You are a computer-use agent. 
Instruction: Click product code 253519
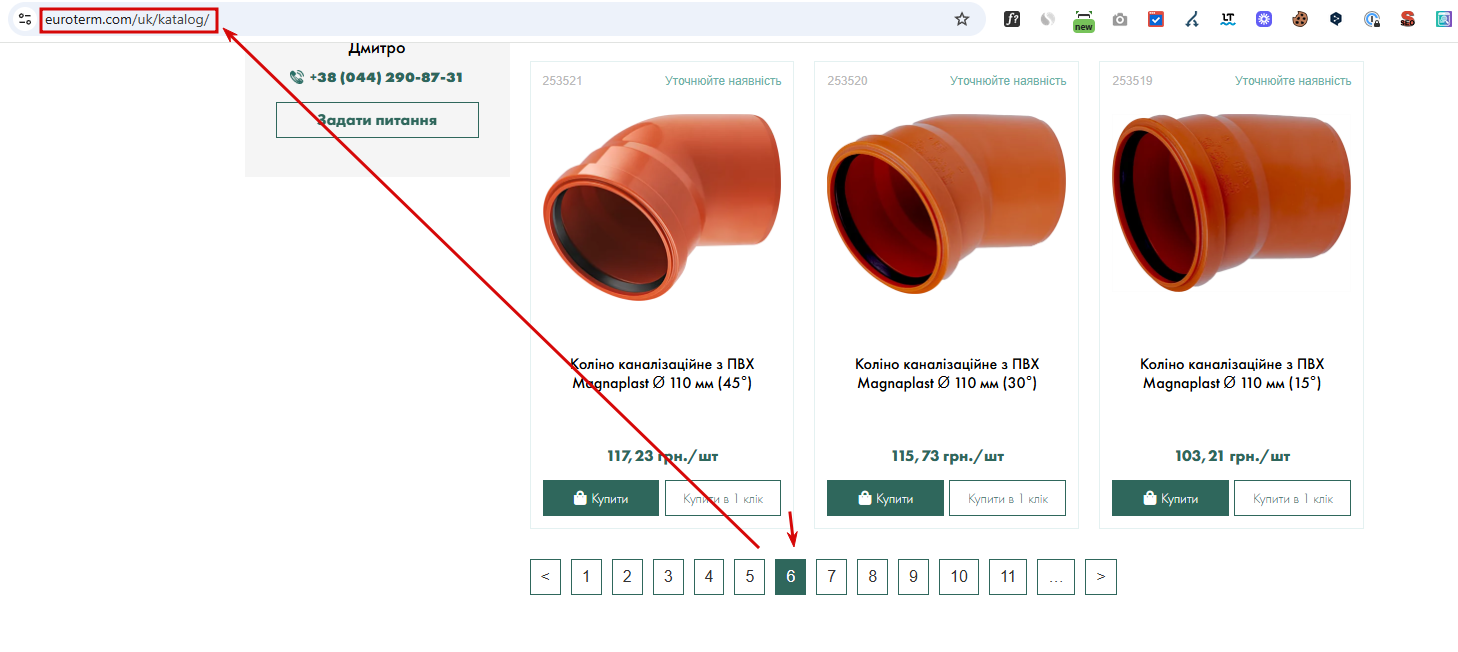coord(1132,81)
